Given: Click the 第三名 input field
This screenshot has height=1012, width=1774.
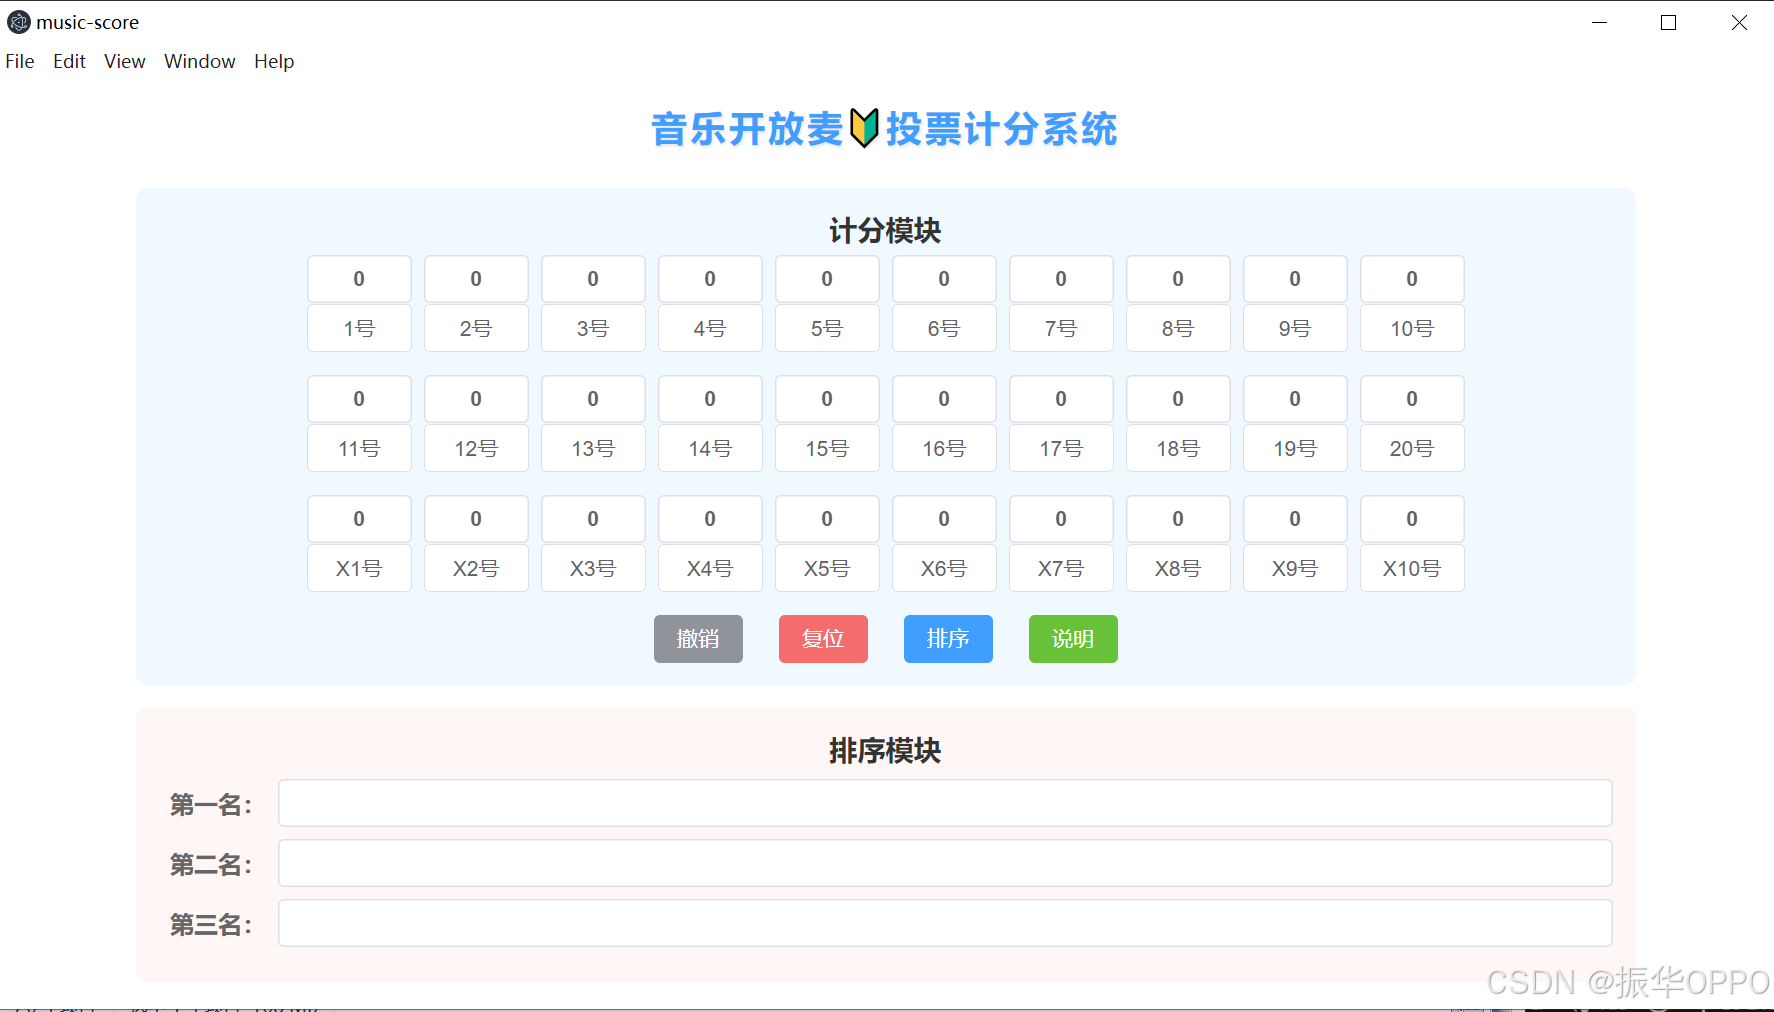Looking at the screenshot, I should coord(944,923).
